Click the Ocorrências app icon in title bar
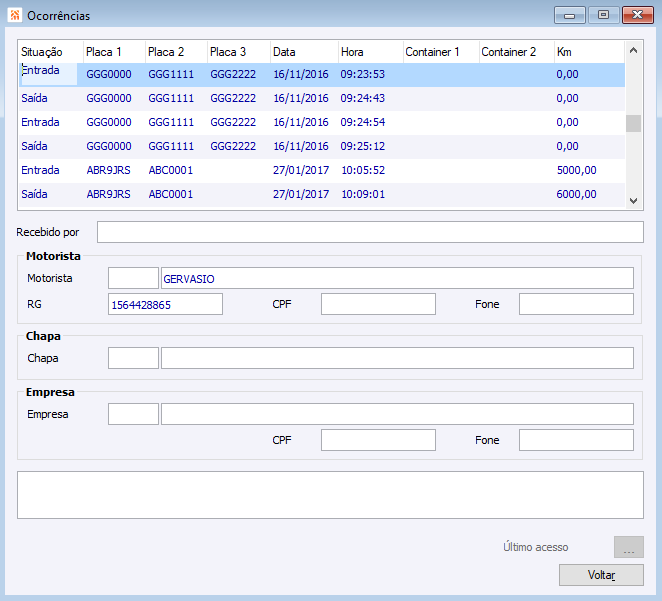 point(13,16)
